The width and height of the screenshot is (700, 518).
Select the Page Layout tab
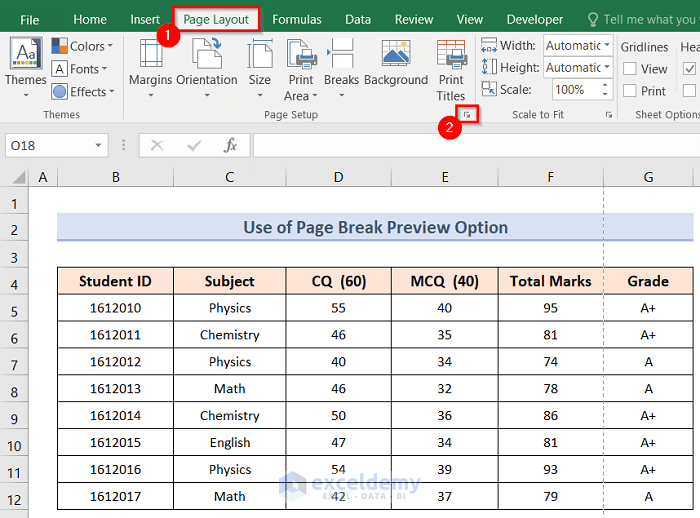(216, 20)
